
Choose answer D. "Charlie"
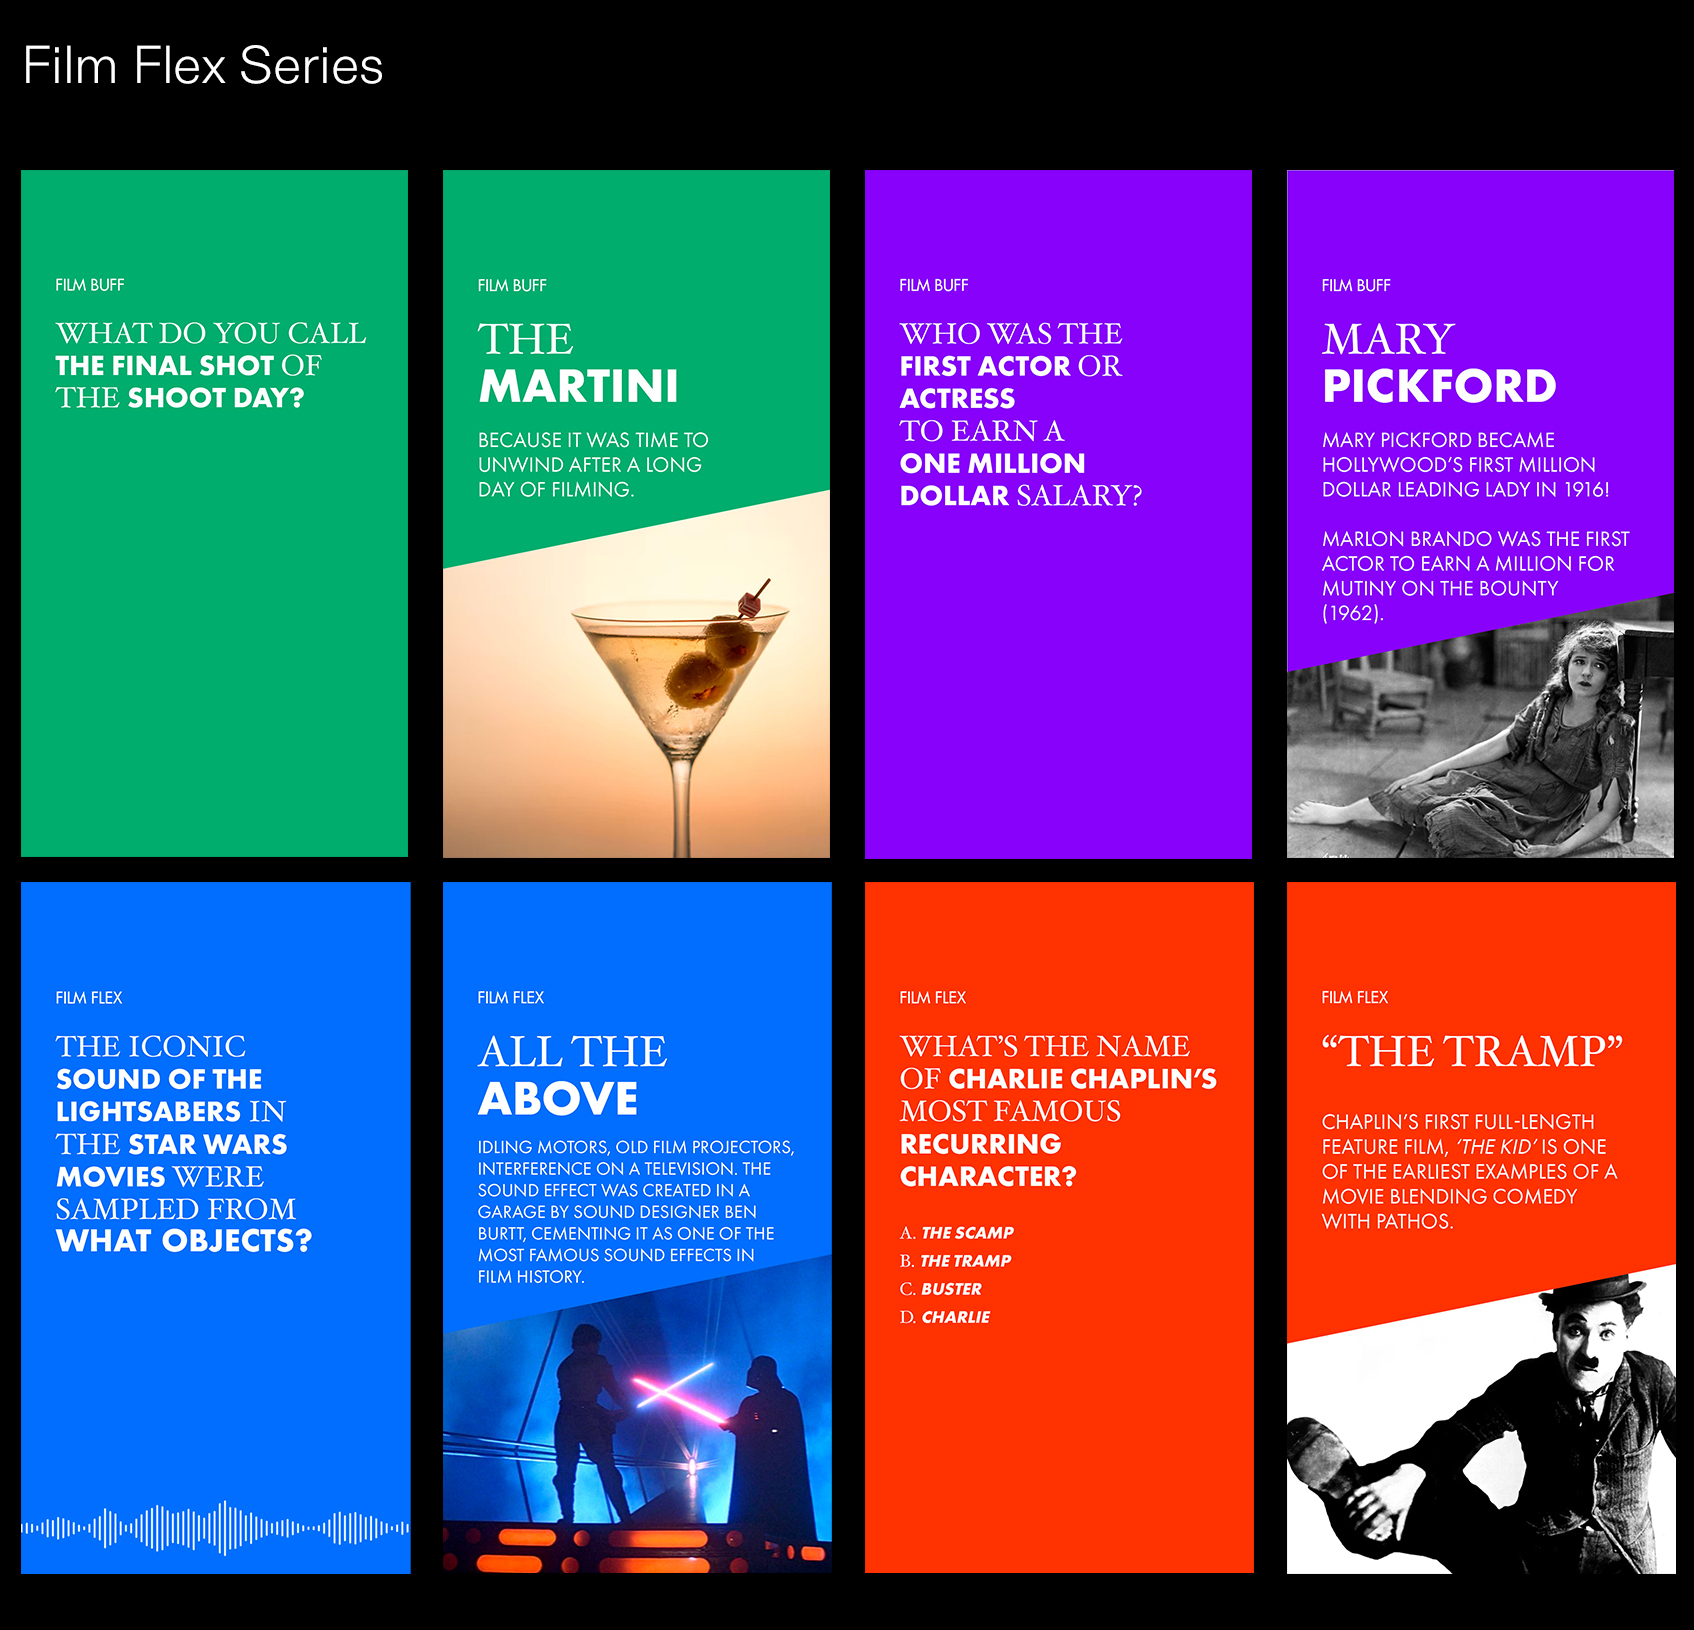click(945, 1317)
